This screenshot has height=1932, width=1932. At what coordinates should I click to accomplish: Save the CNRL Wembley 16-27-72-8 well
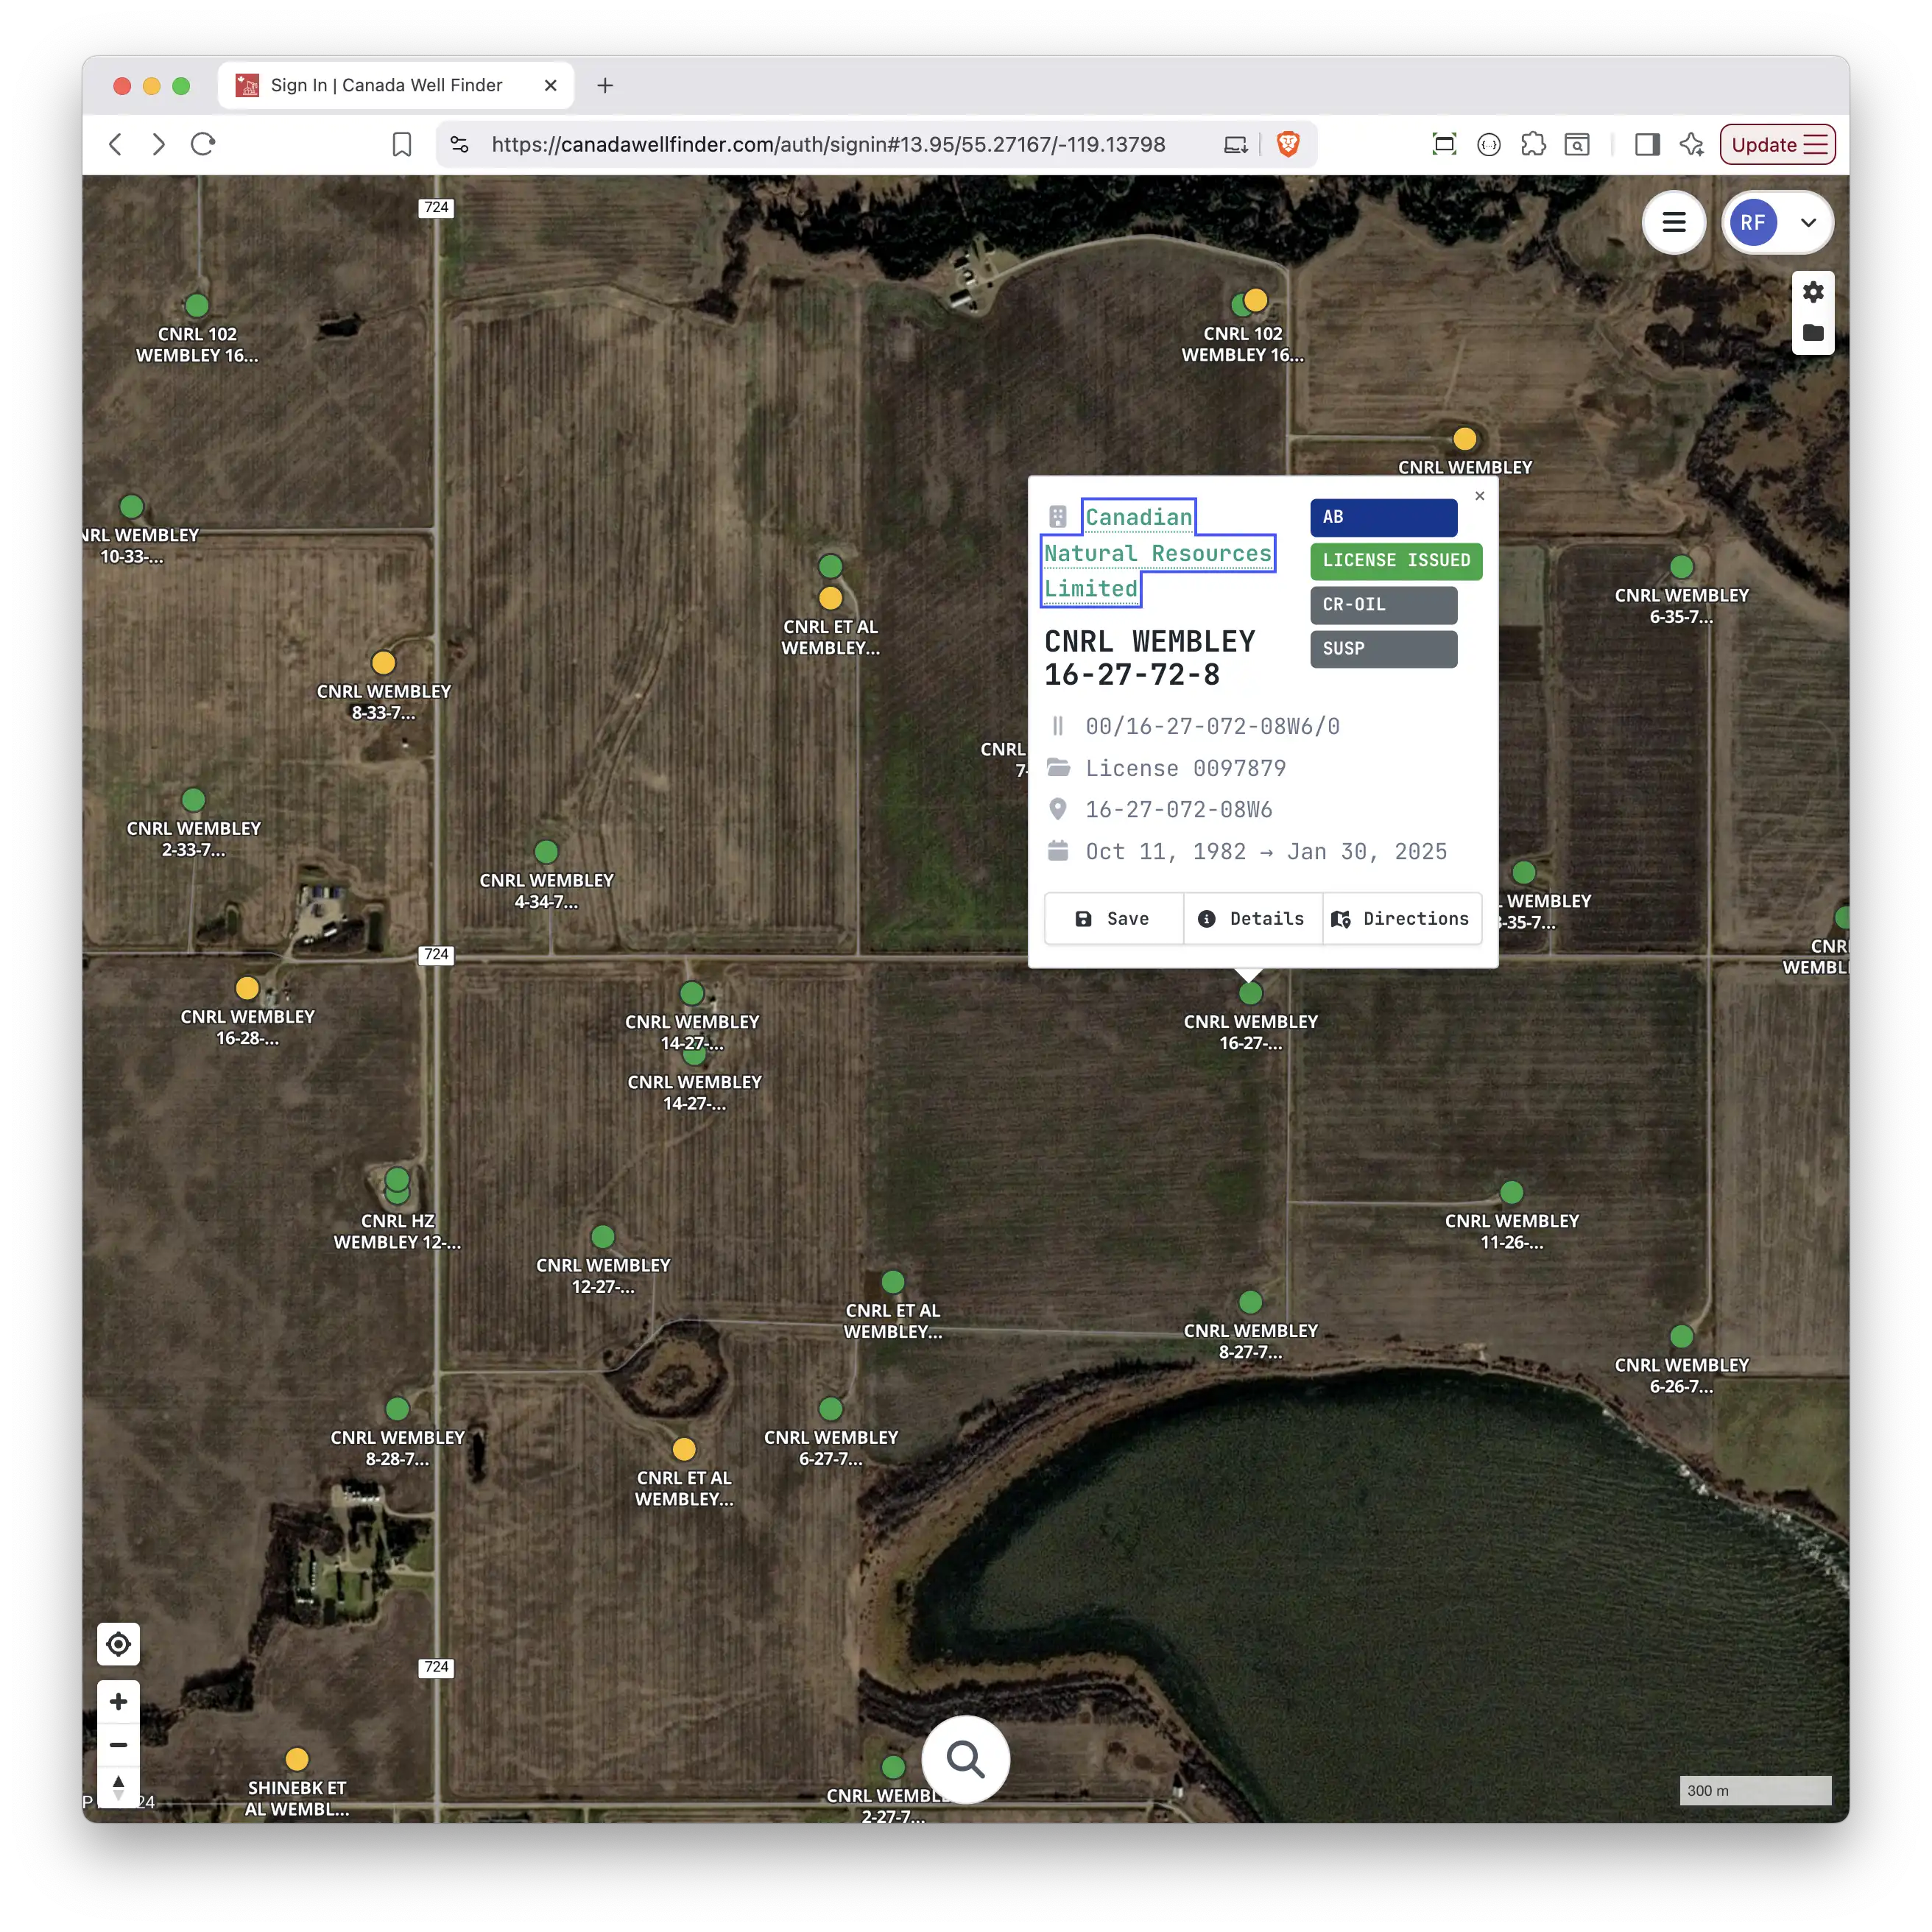coord(1112,918)
